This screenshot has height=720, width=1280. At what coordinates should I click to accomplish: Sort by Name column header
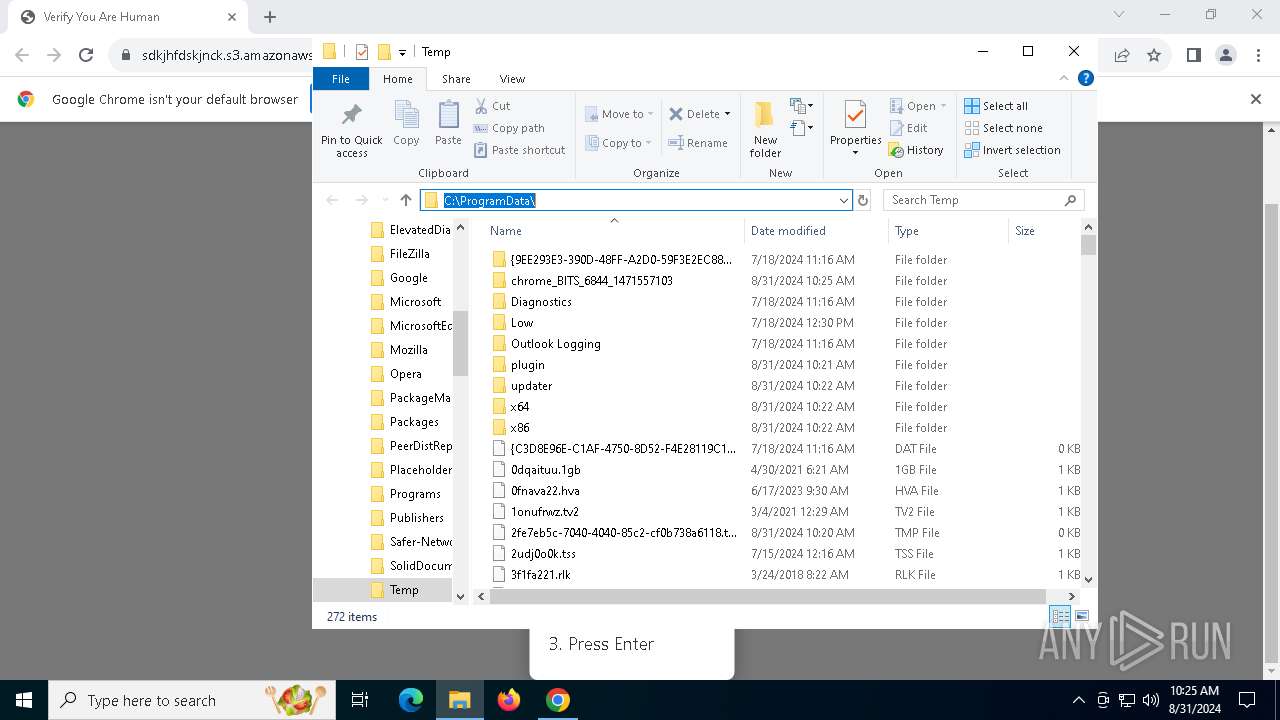pyautogui.click(x=614, y=231)
